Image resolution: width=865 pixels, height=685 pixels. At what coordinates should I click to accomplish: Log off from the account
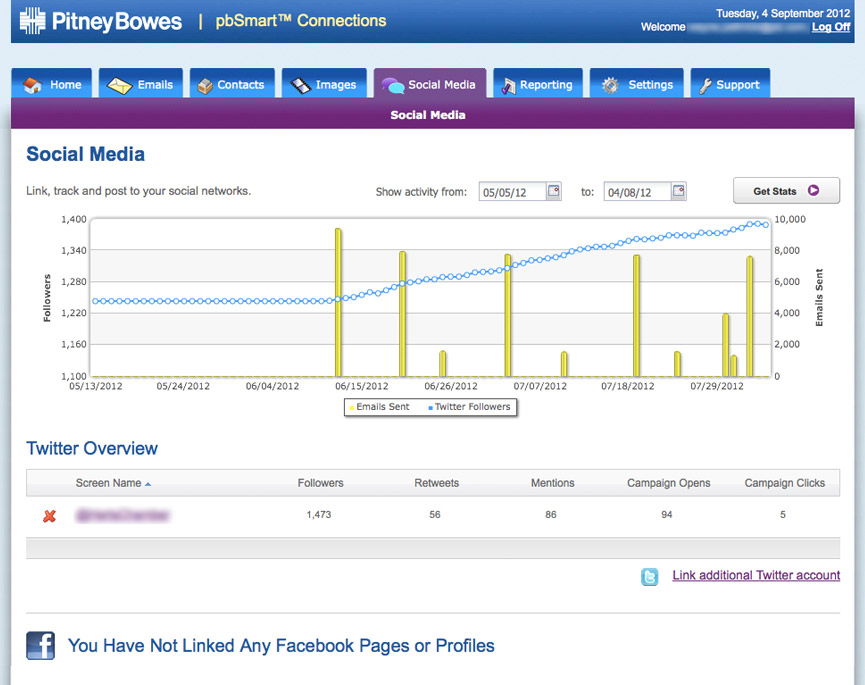pos(831,26)
